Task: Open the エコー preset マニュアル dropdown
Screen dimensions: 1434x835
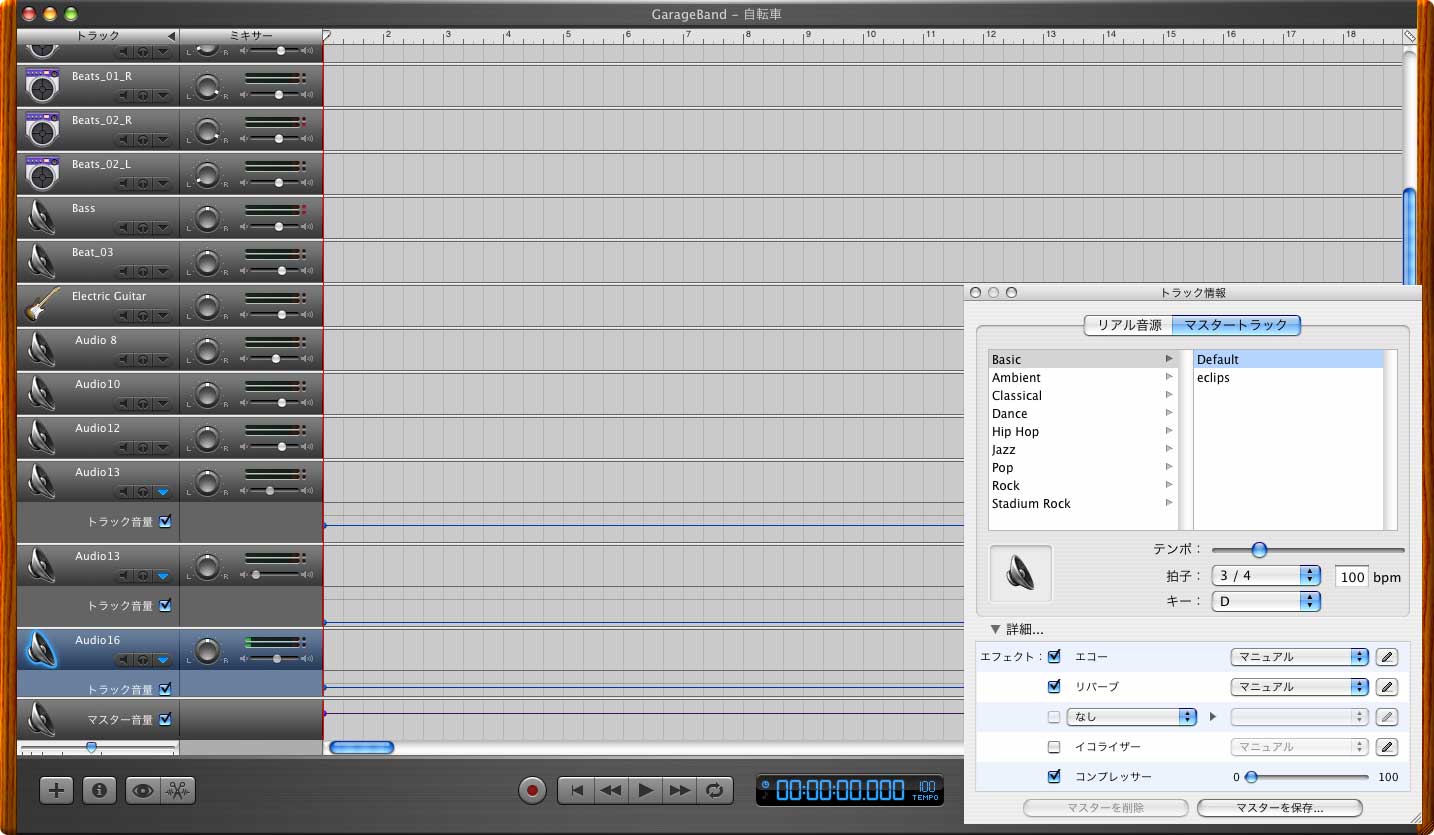Action: [x=1299, y=657]
